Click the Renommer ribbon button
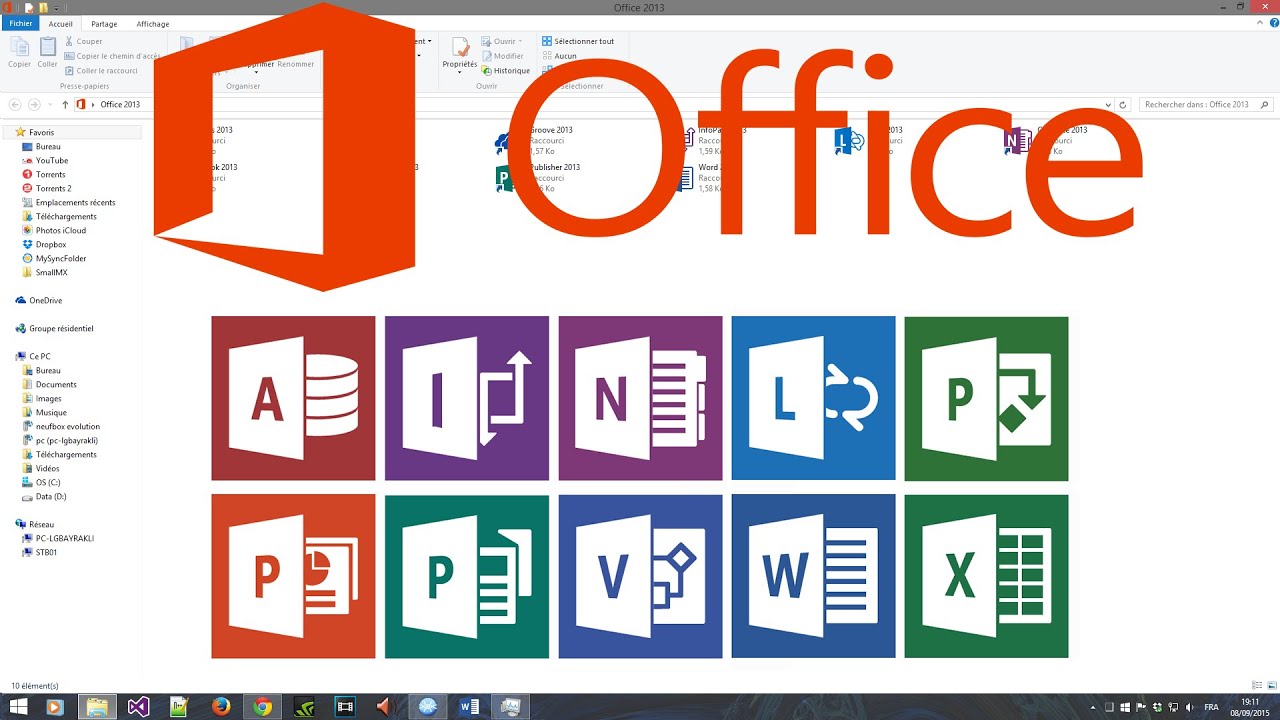This screenshot has width=1280, height=720. point(296,64)
